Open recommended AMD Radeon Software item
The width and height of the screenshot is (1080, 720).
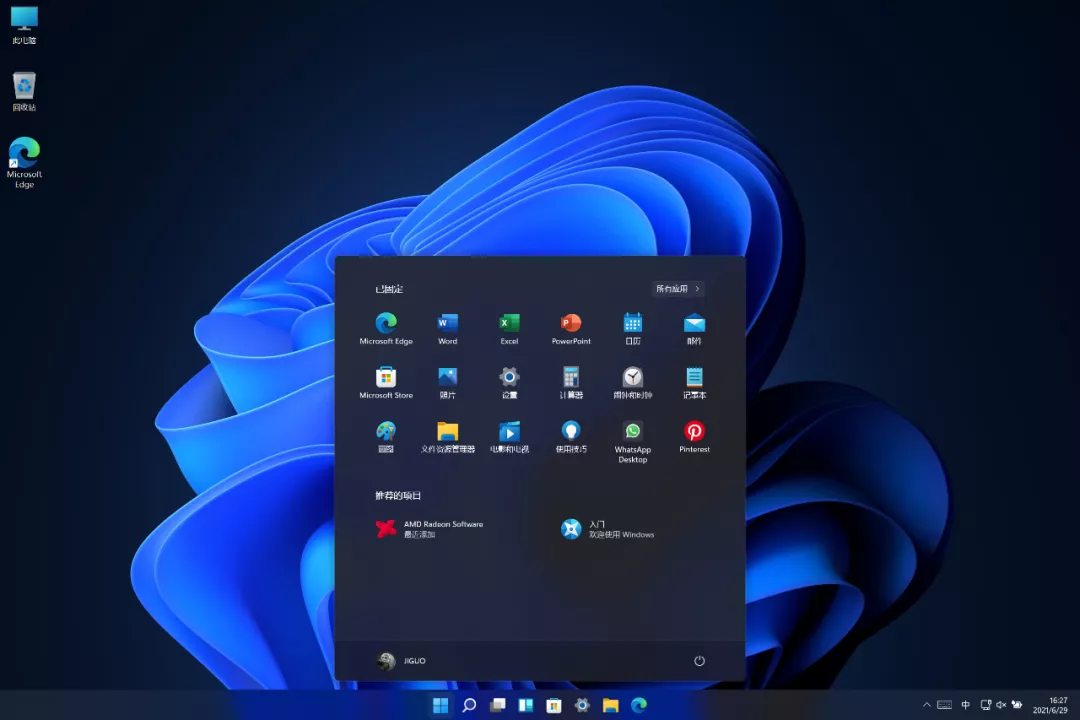click(430, 528)
